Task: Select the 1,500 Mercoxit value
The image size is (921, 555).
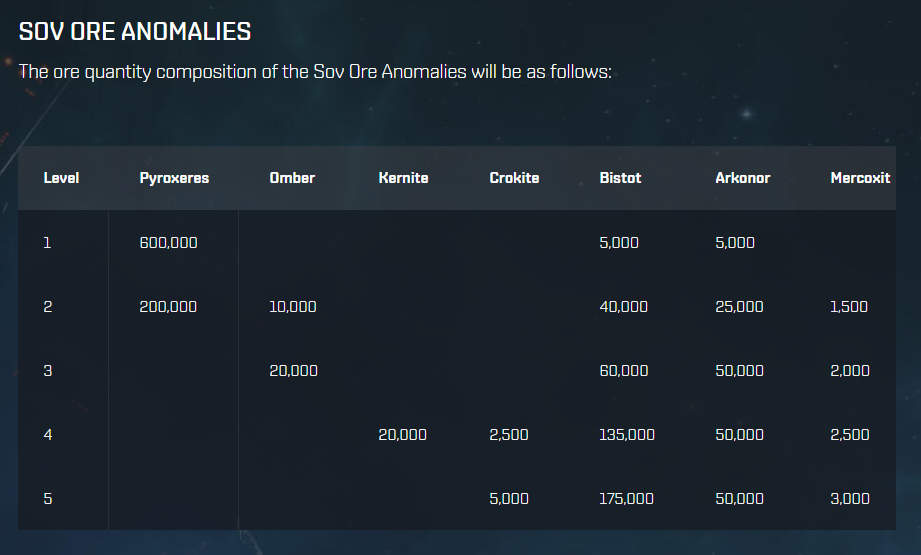Action: [x=849, y=306]
